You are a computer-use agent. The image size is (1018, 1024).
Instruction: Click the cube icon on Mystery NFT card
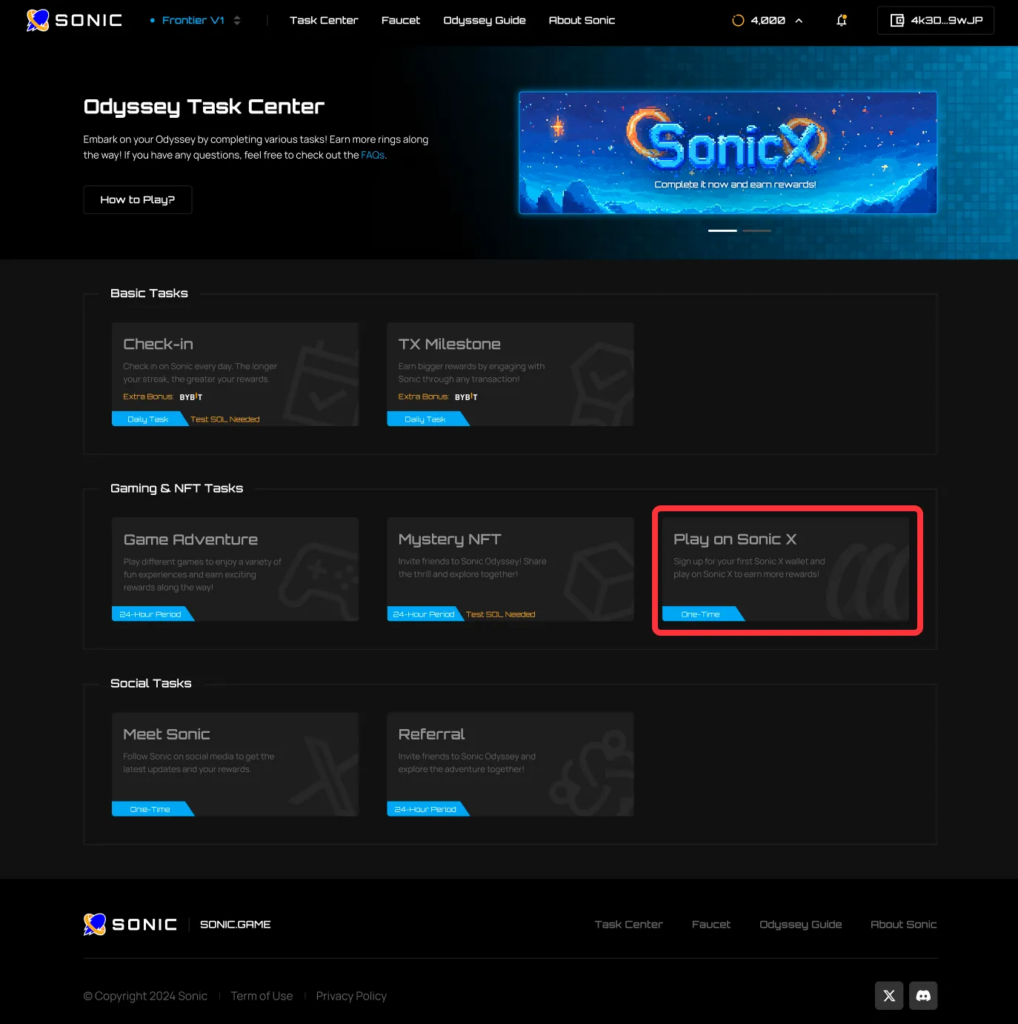(599, 580)
